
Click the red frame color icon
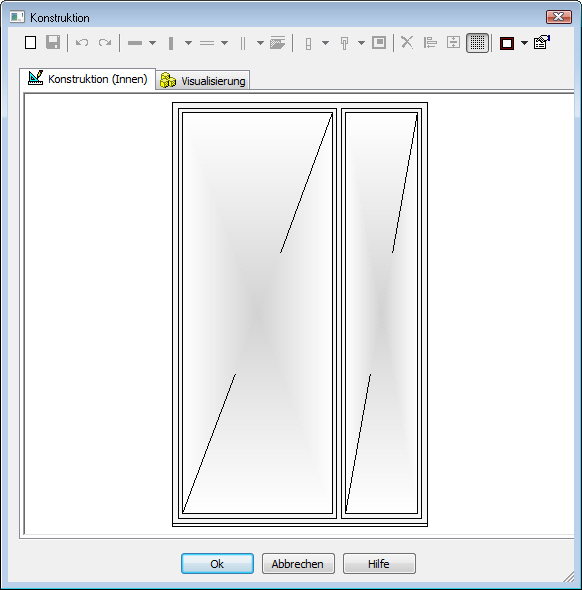(507, 43)
